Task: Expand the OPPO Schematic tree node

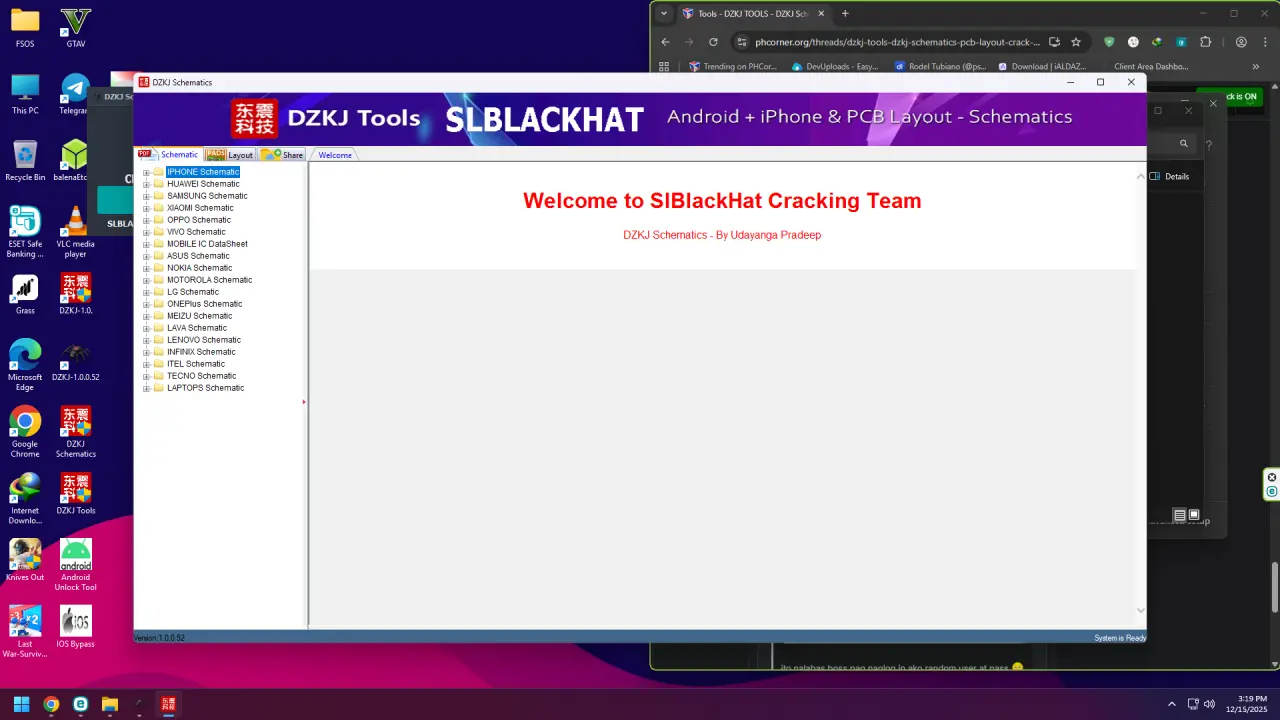Action: click(146, 220)
